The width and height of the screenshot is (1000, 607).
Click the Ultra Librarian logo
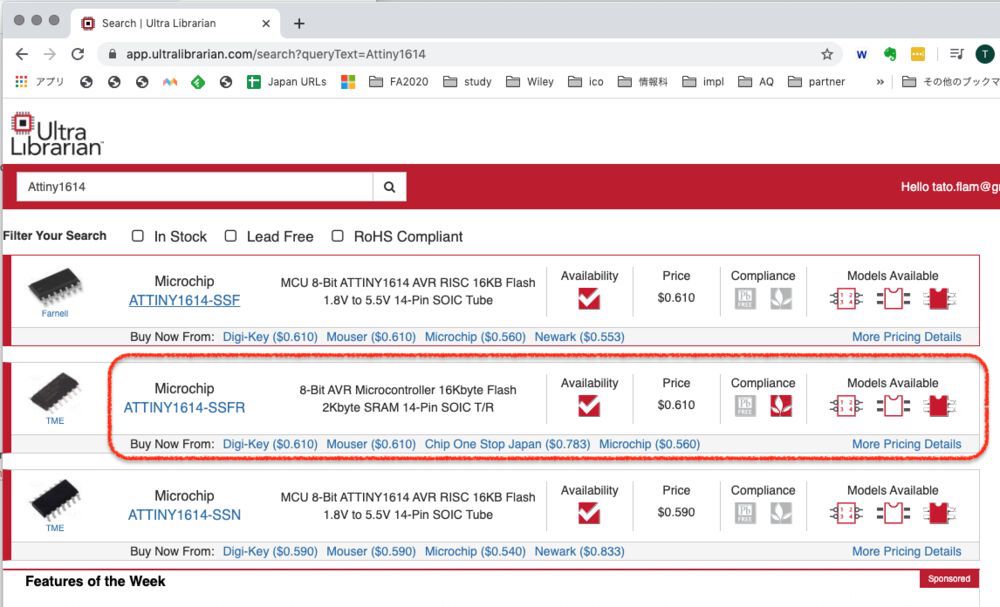[56, 134]
